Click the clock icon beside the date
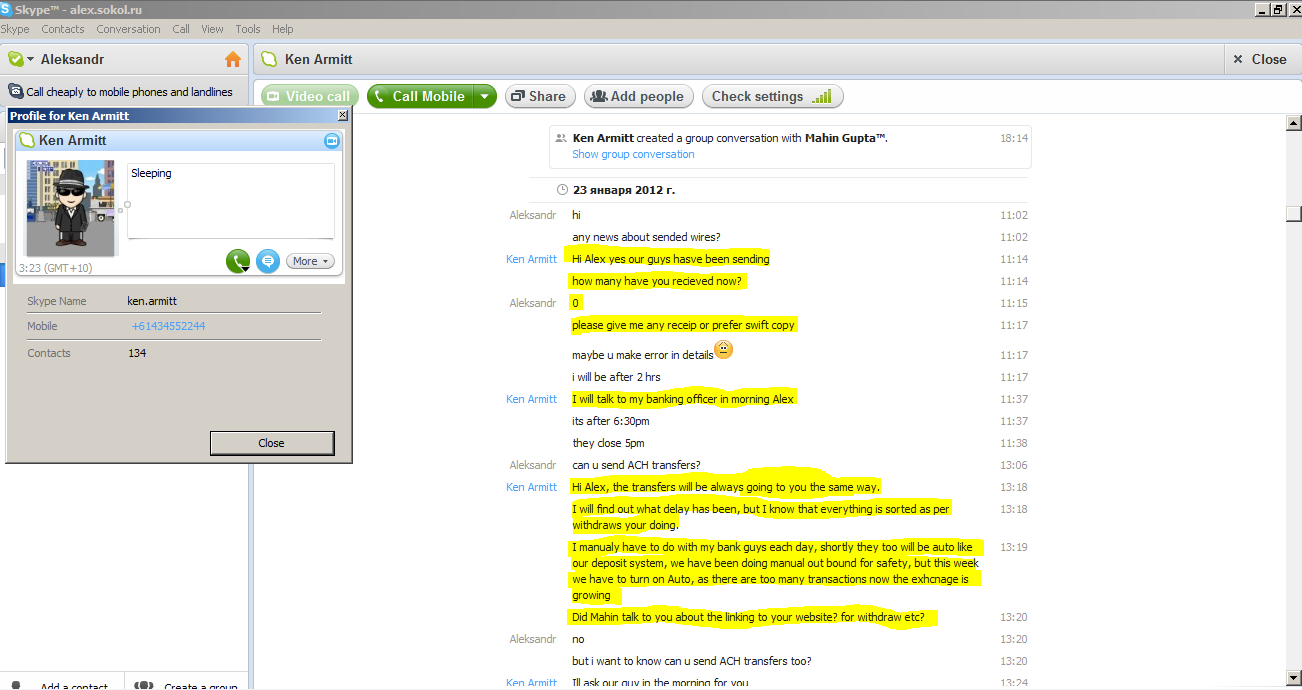This screenshot has width=1302, height=690. coord(563,189)
